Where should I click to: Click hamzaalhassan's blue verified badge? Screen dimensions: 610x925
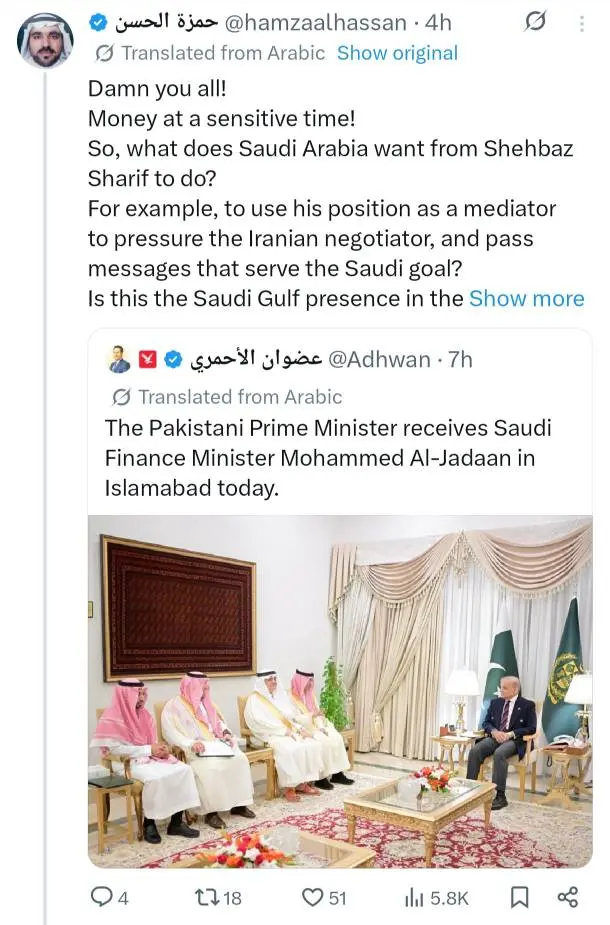pos(99,22)
